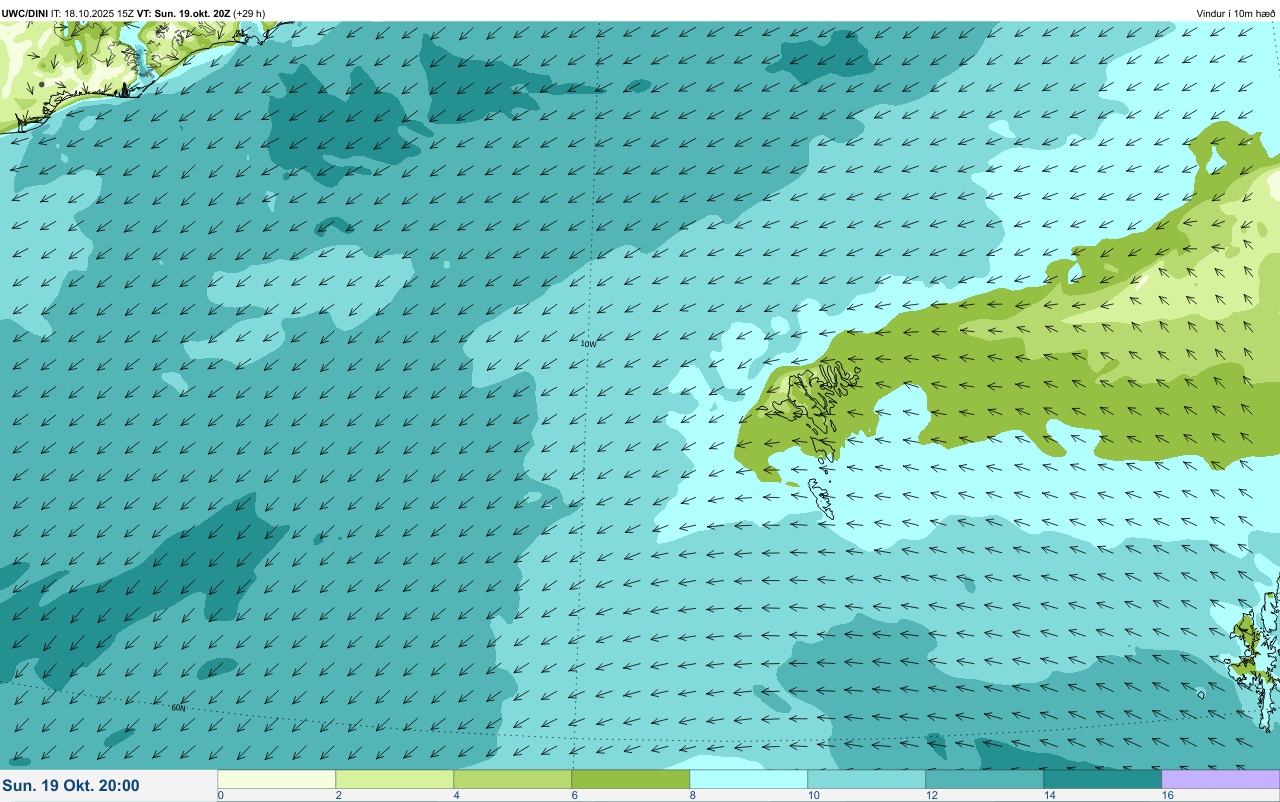Click the 2-4 m/s light green legend swatch

(x=395, y=779)
